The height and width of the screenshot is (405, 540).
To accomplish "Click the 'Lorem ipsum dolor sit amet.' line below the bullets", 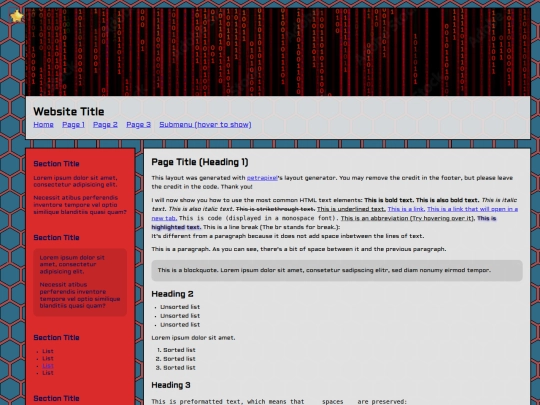I will pyautogui.click(x=193, y=338).
